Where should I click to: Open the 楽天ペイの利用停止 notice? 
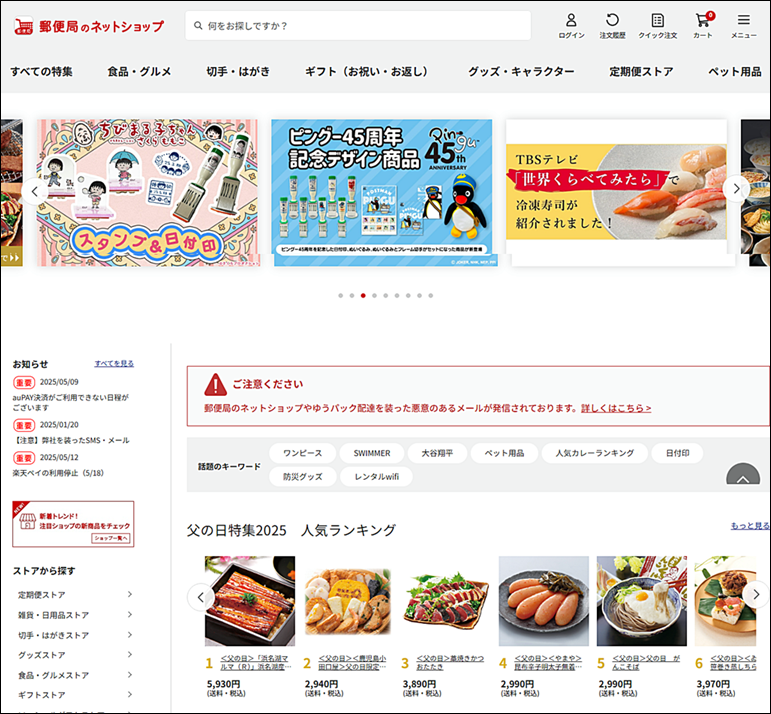(x=58, y=473)
